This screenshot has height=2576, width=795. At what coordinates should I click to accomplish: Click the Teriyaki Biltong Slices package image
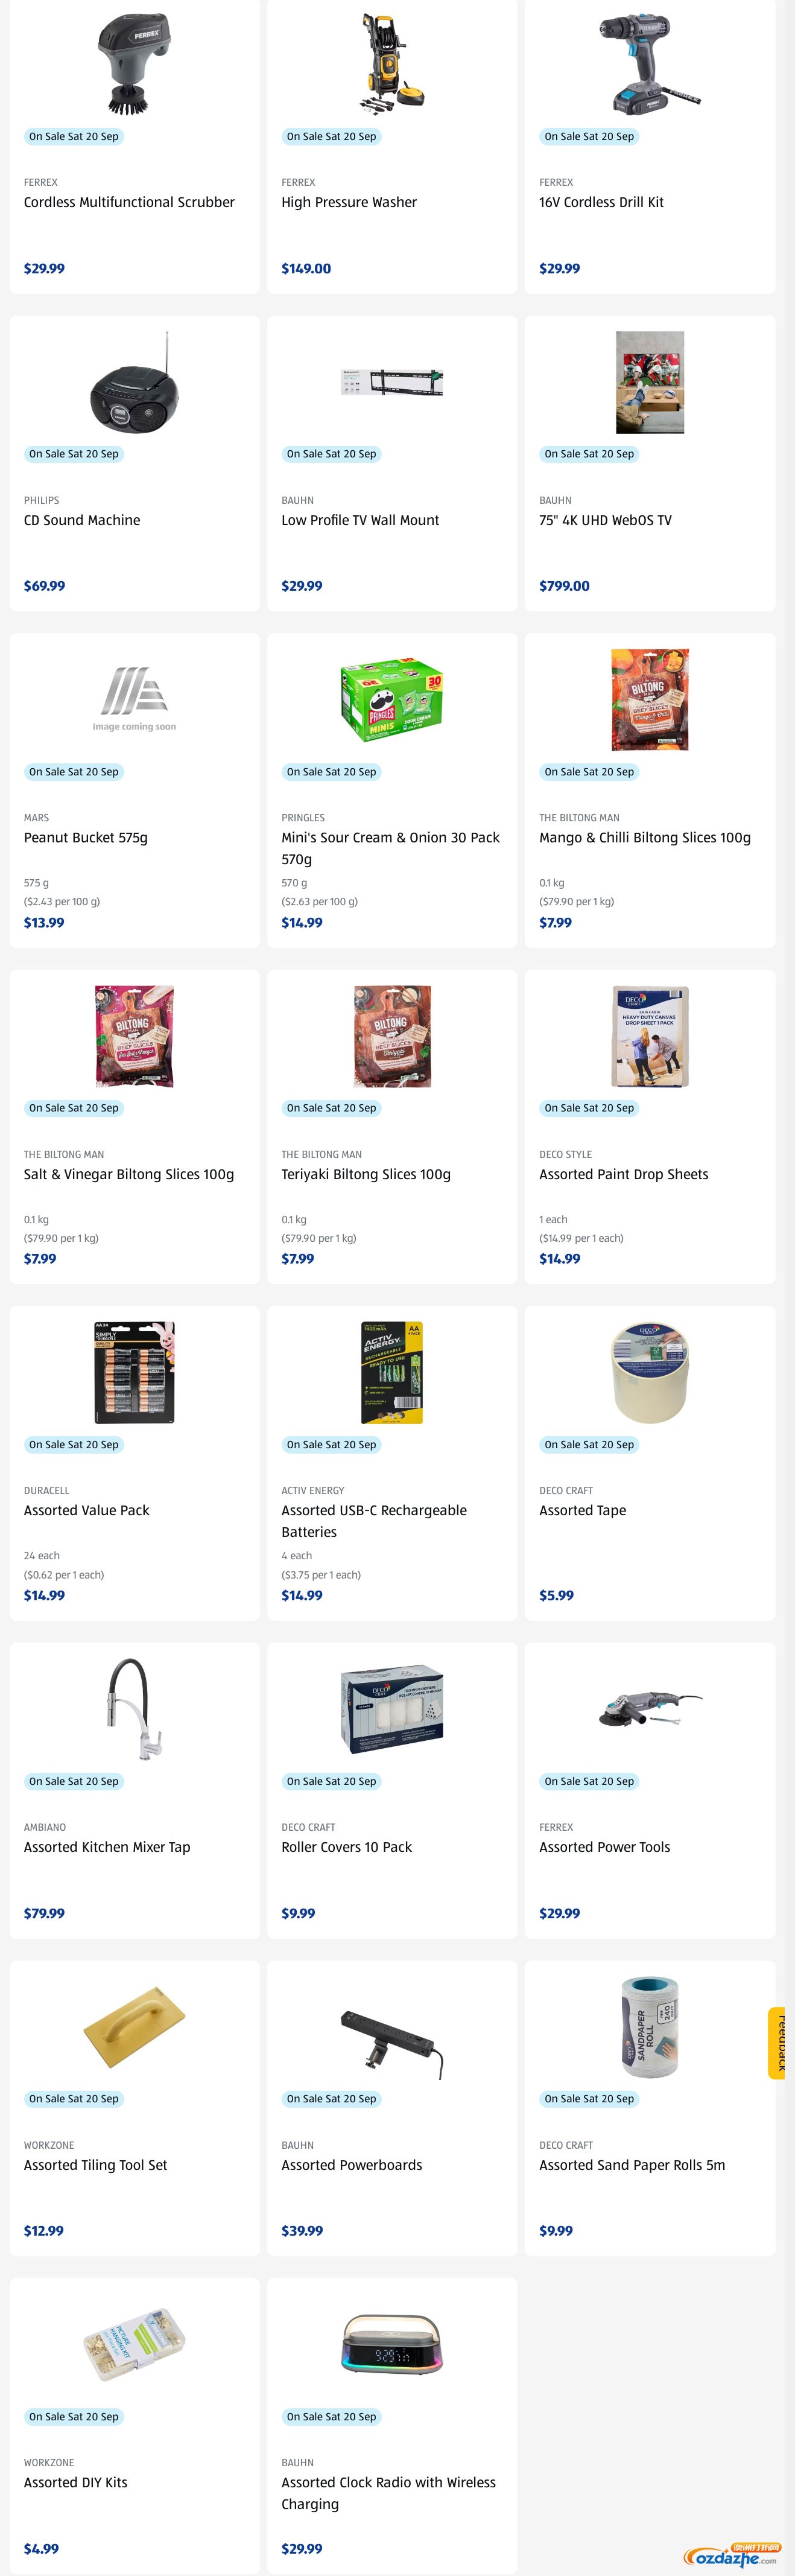click(392, 1036)
